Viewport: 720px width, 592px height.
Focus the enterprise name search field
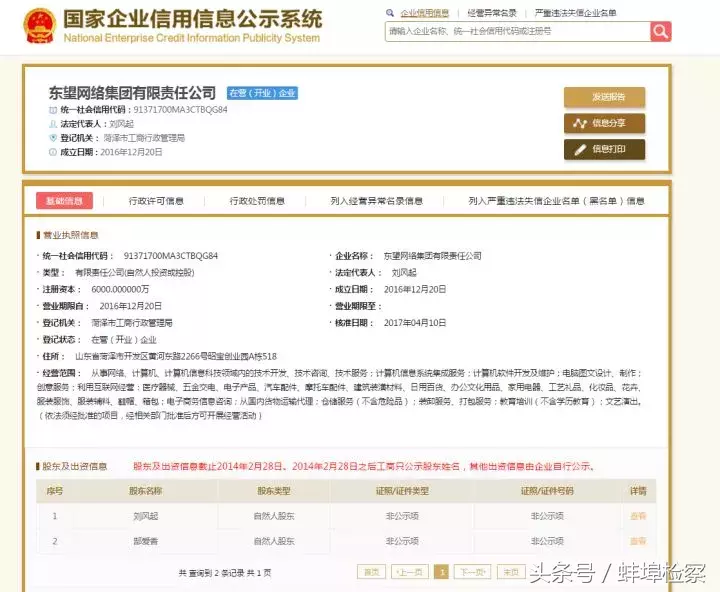[x=518, y=31]
